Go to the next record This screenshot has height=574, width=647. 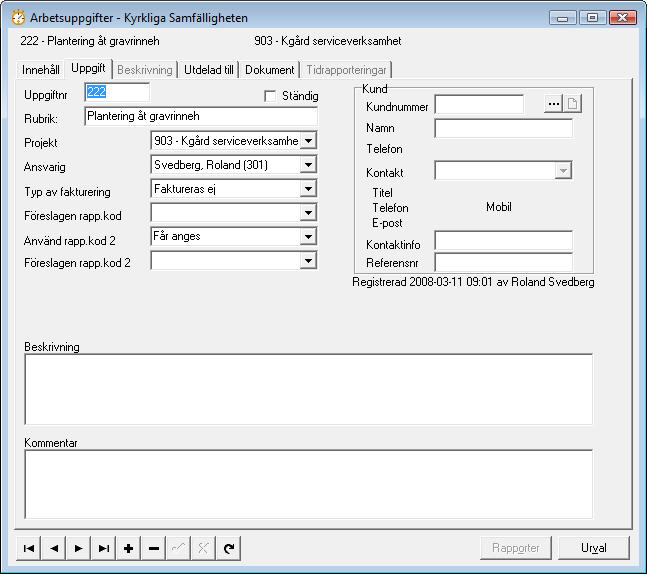click(x=78, y=548)
